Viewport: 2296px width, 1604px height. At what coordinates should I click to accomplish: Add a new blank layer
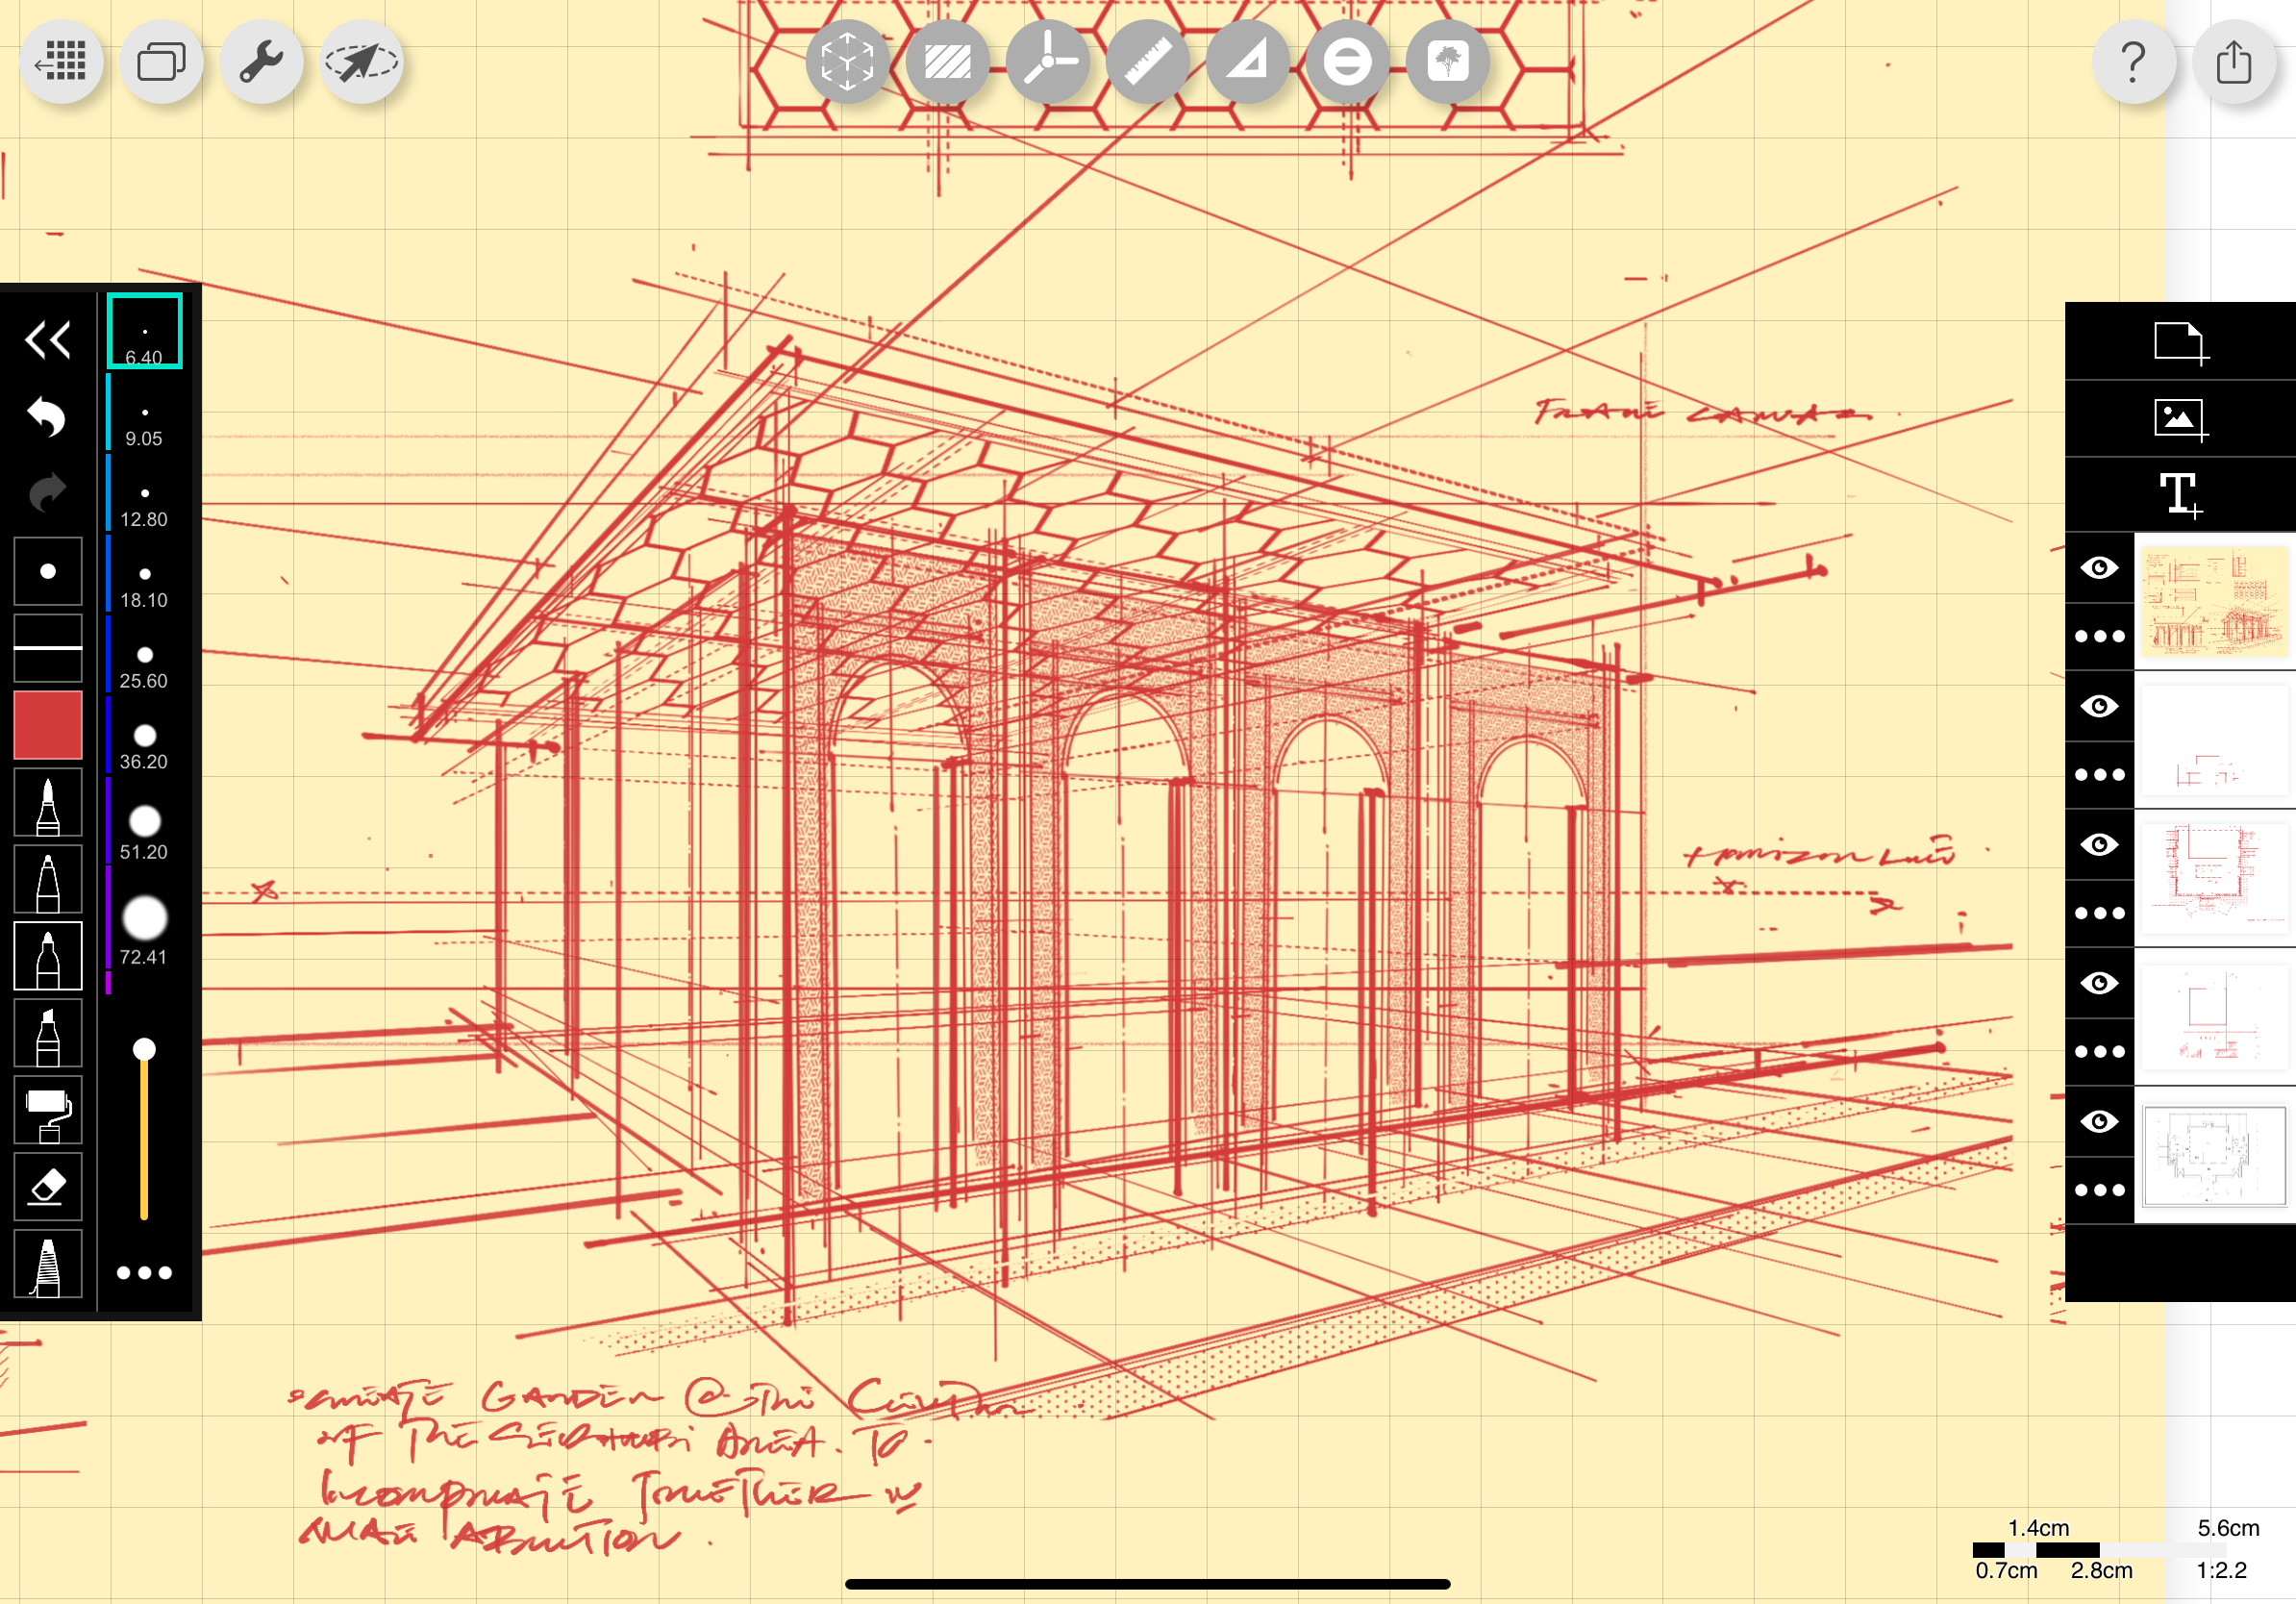click(x=2180, y=342)
